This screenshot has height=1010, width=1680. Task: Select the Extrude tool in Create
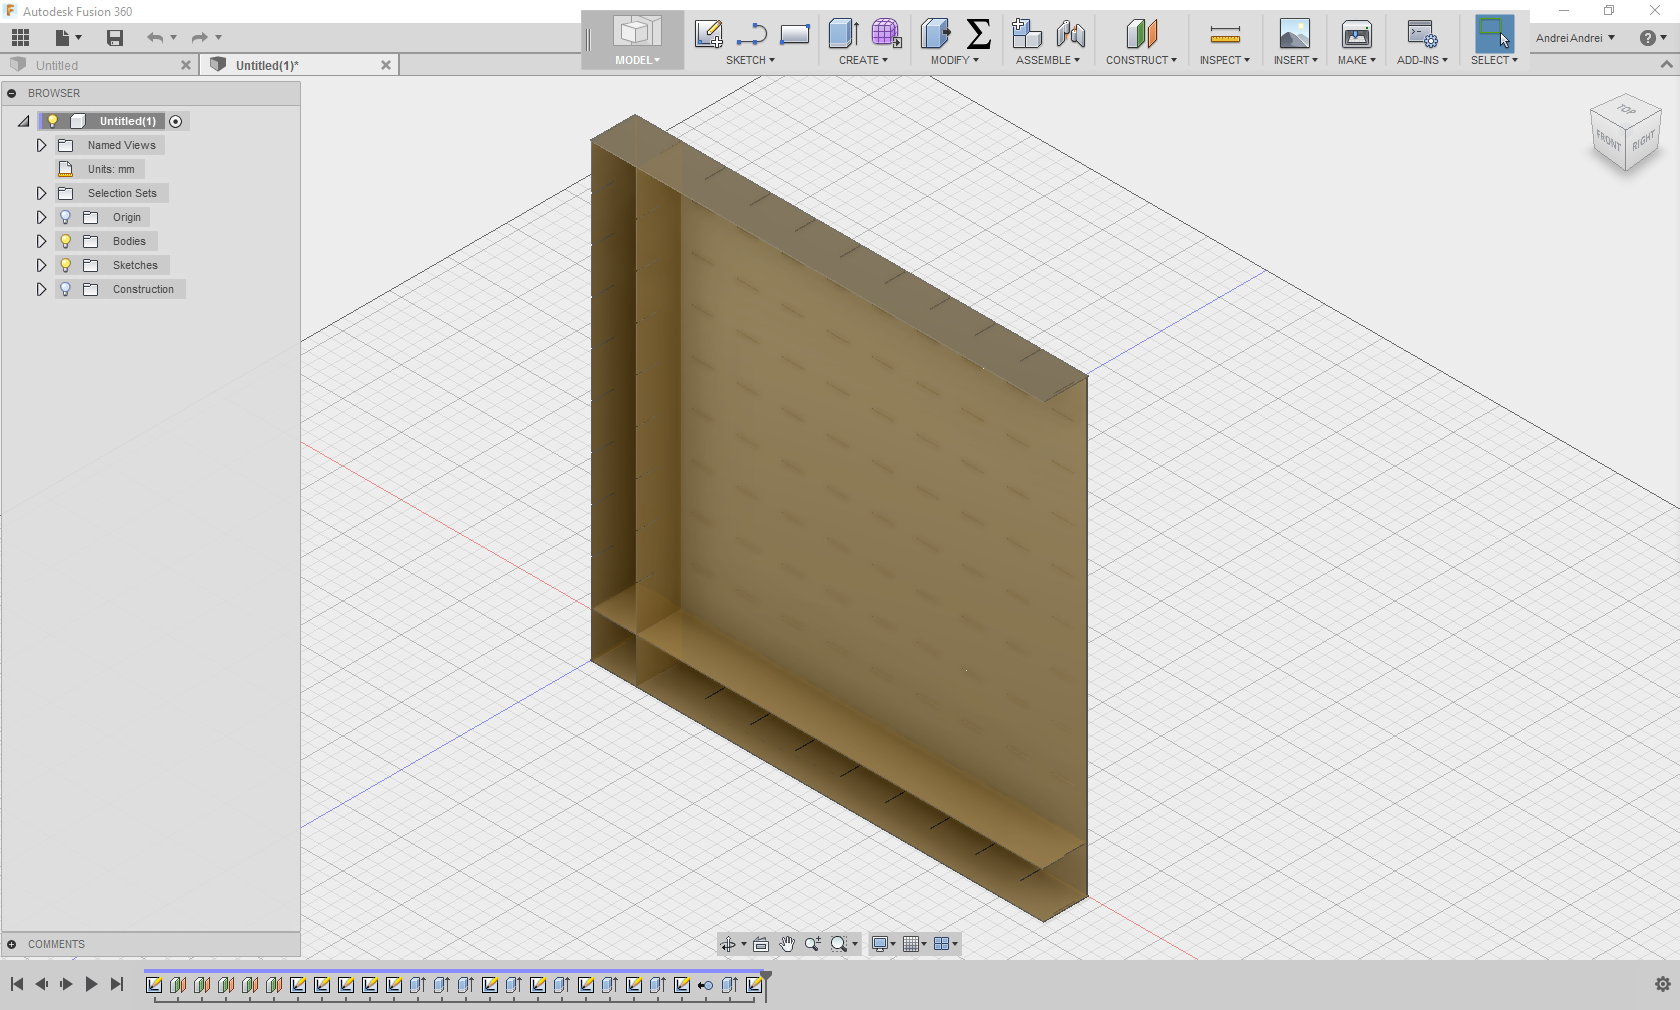tap(843, 34)
